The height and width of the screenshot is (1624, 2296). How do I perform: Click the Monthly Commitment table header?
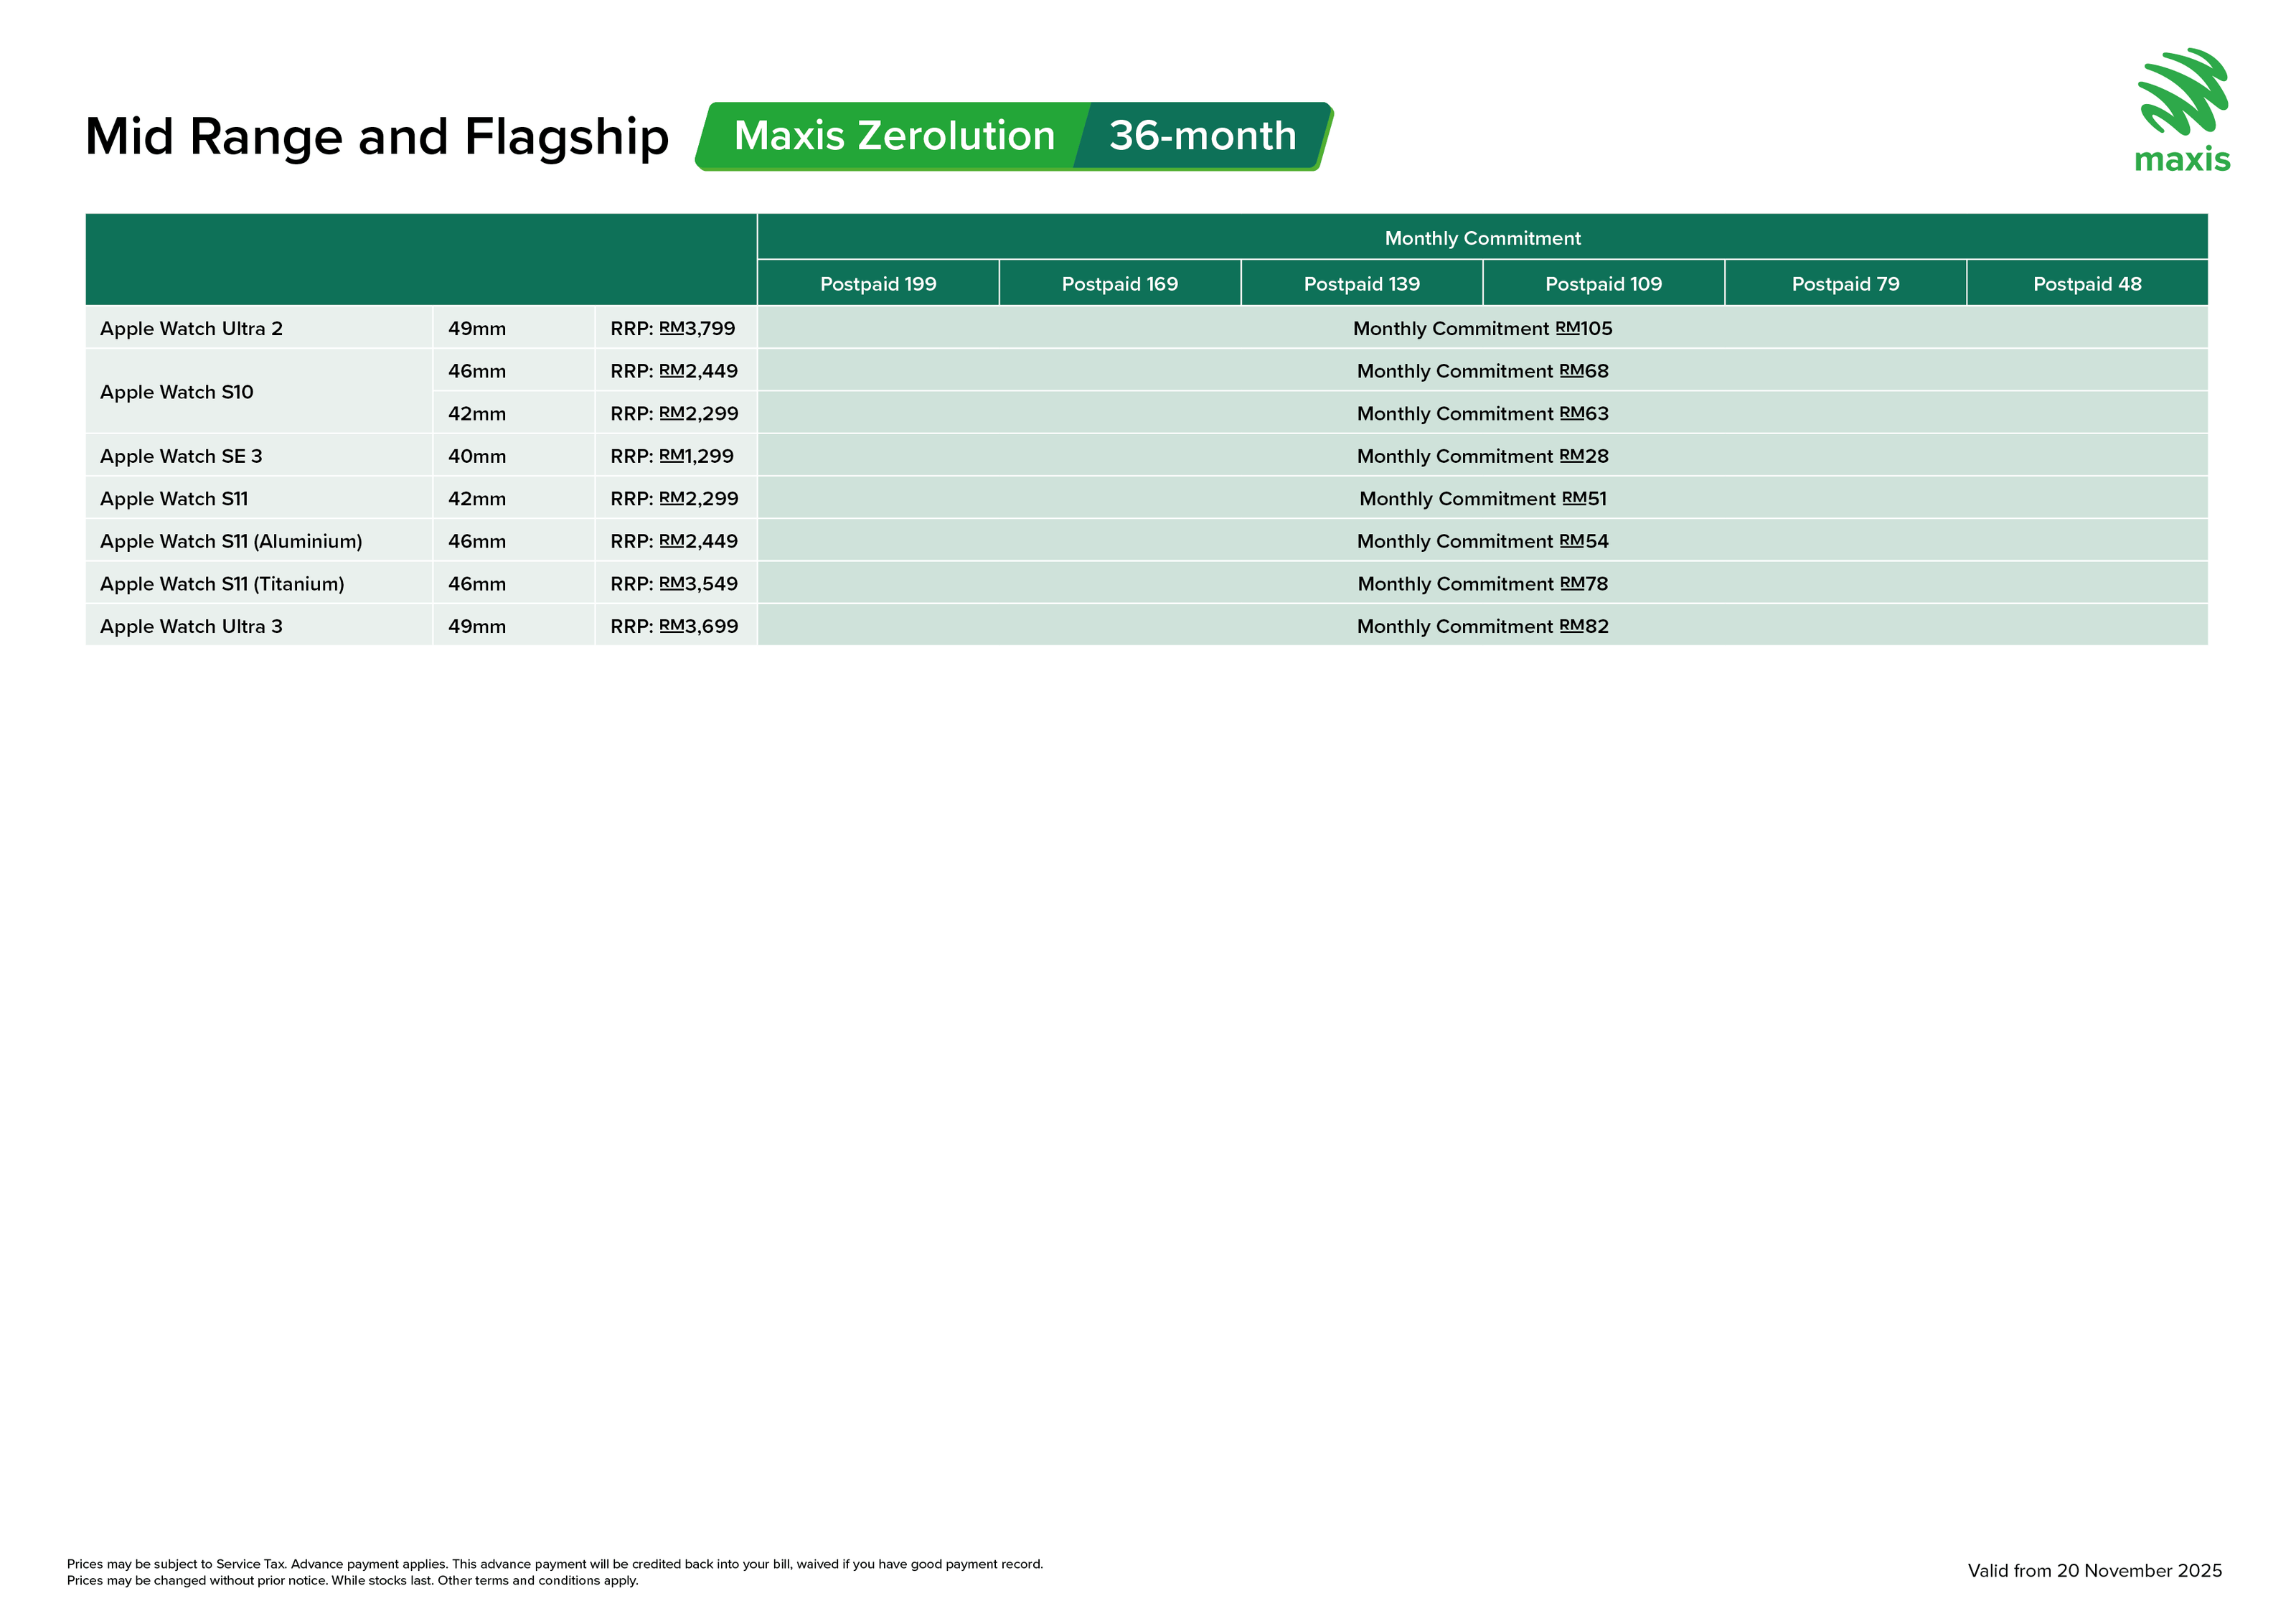point(1482,238)
